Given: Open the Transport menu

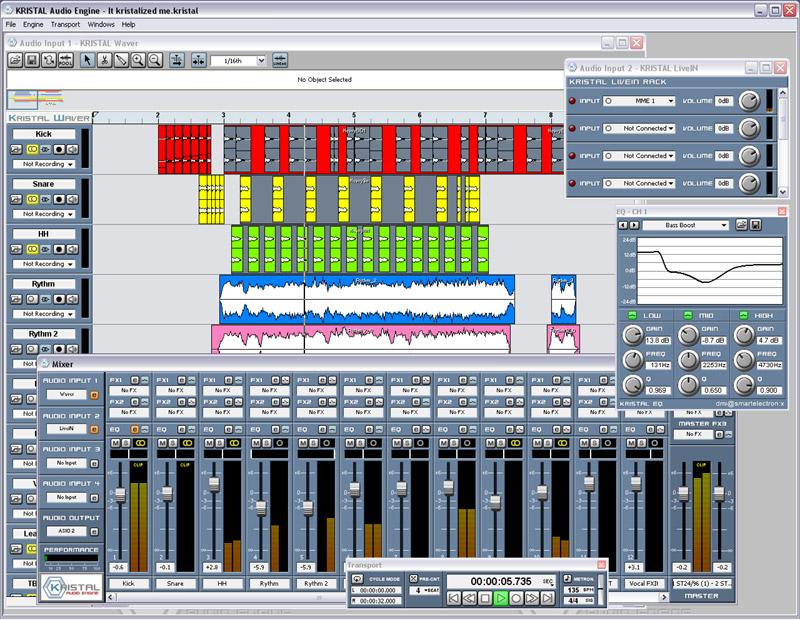Looking at the screenshot, I should pos(64,24).
